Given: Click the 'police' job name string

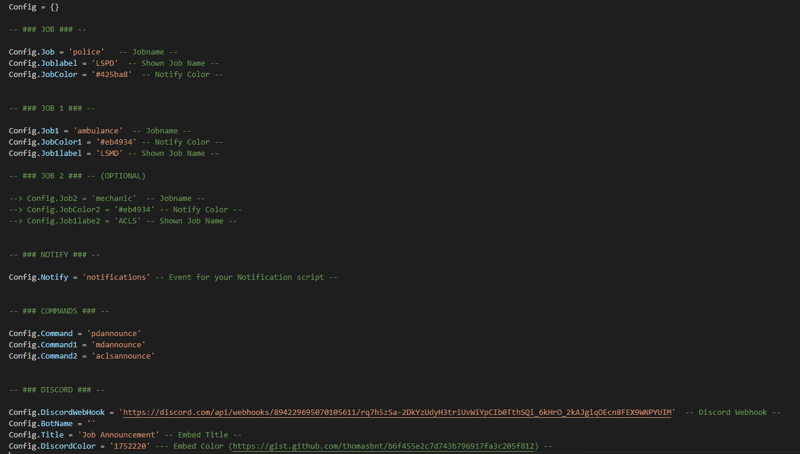Looking at the screenshot, I should pyautogui.click(x=86, y=52).
